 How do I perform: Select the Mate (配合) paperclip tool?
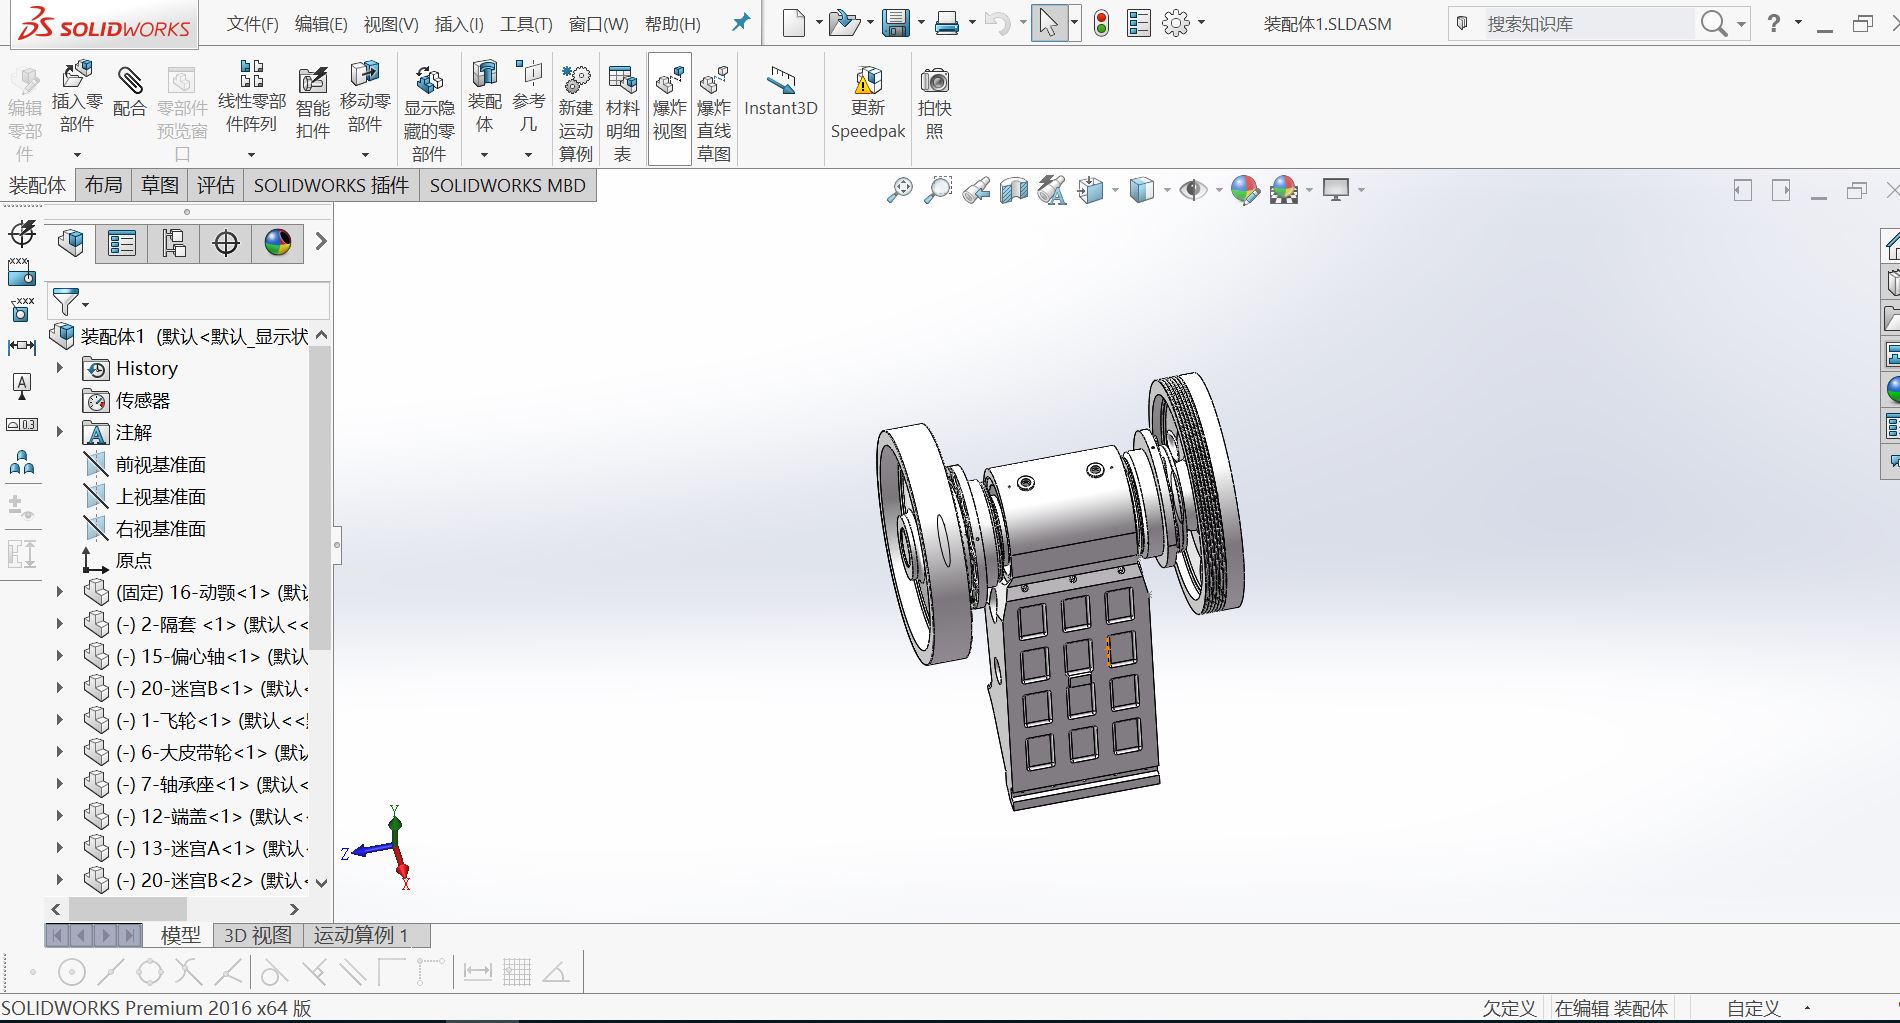(129, 80)
